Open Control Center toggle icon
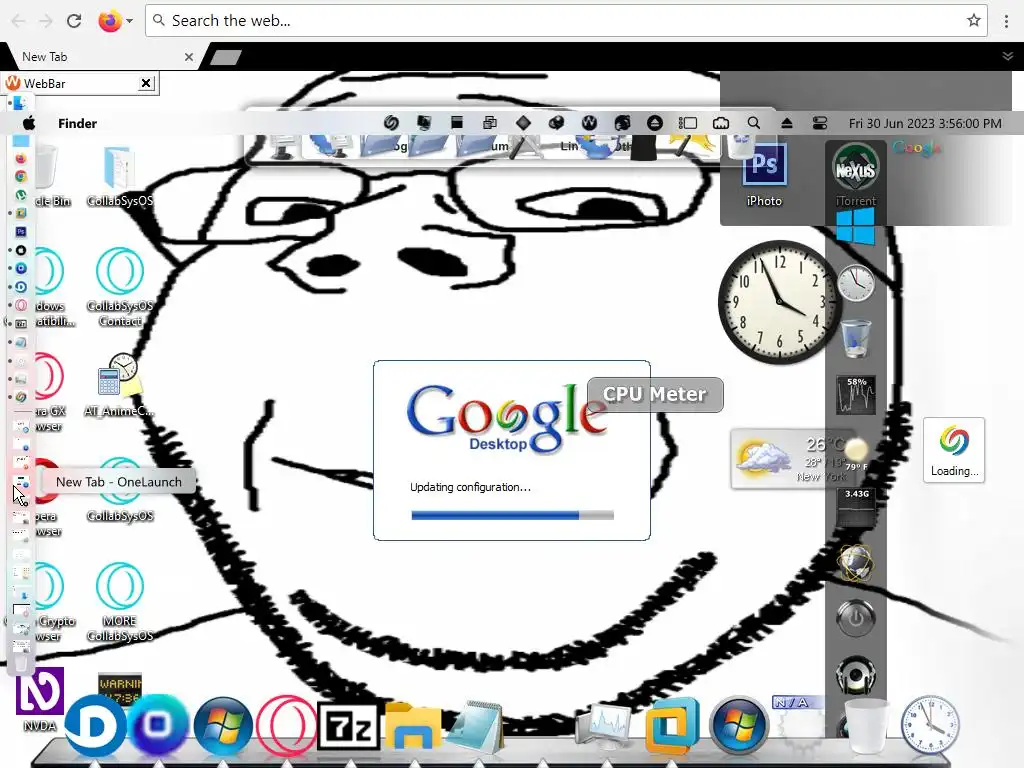 [820, 123]
